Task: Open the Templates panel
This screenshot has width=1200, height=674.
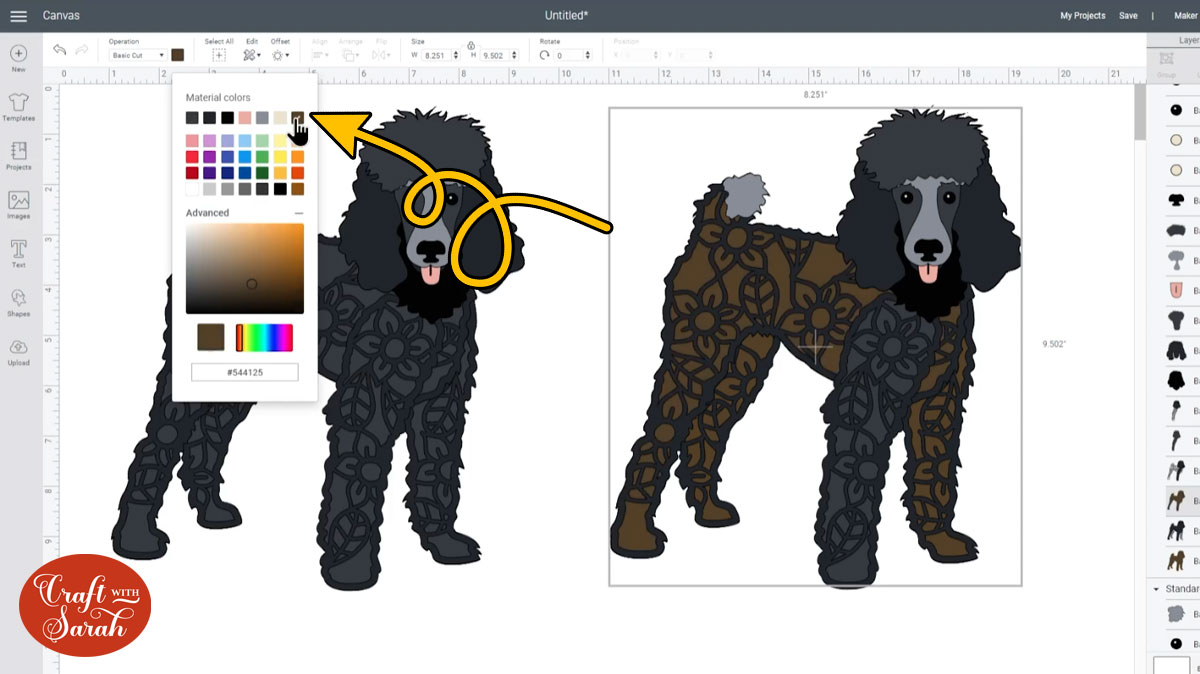Action: (x=18, y=103)
